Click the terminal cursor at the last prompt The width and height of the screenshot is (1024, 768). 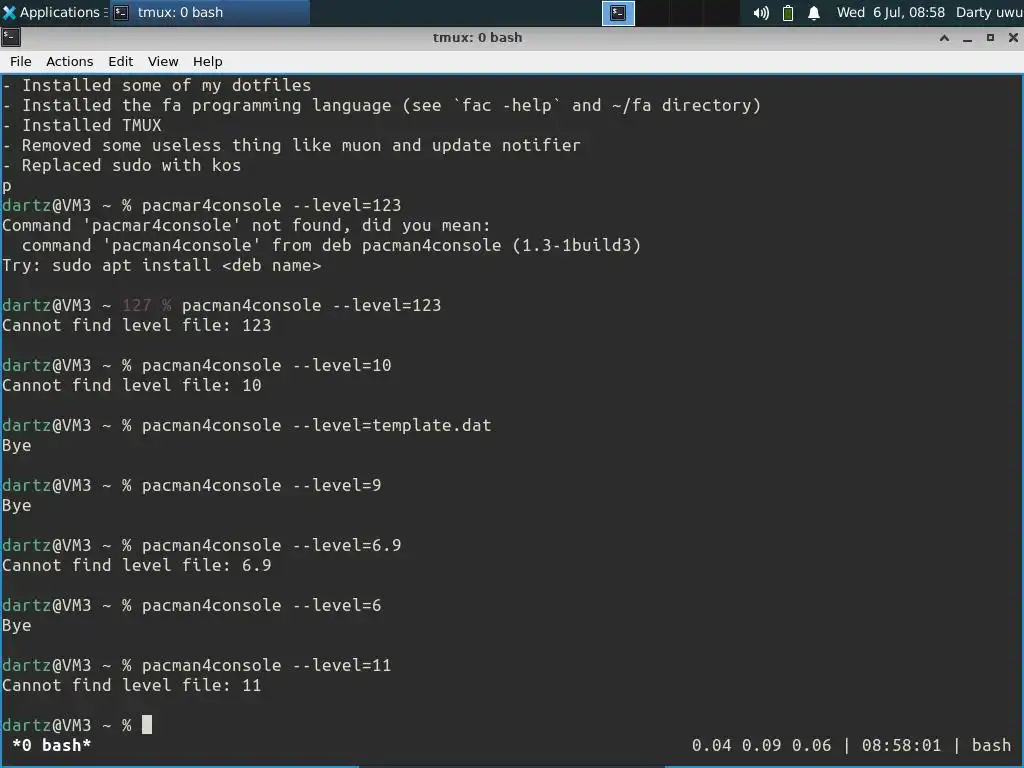[x=147, y=725]
